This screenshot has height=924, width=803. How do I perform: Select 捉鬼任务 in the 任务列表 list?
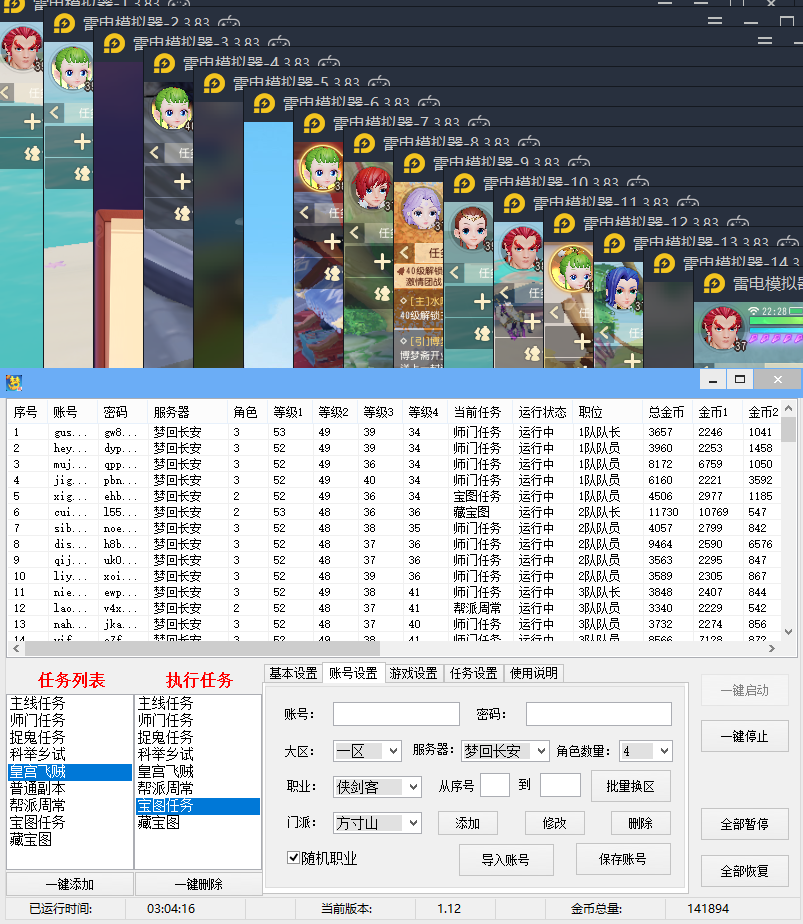70,737
